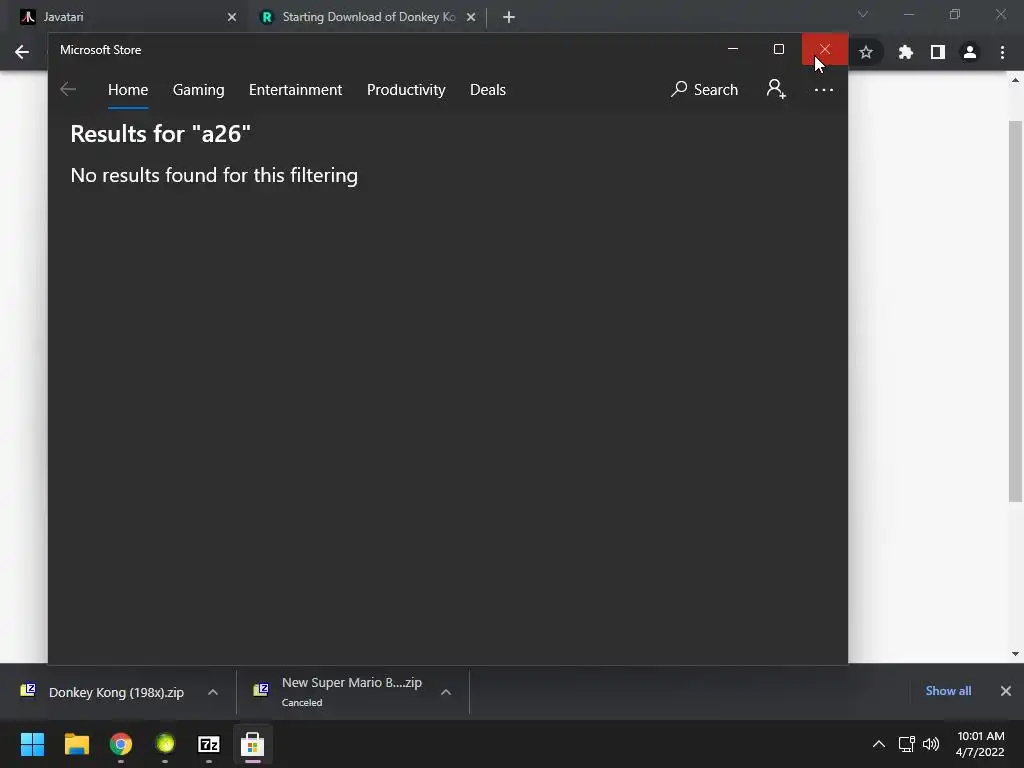Click Chrome's back navigation arrow
1024x768 pixels.
(22, 52)
